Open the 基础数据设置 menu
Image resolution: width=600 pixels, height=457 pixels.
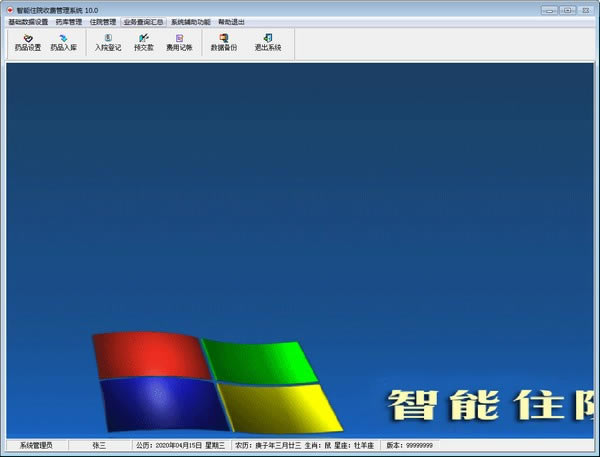click(28, 22)
